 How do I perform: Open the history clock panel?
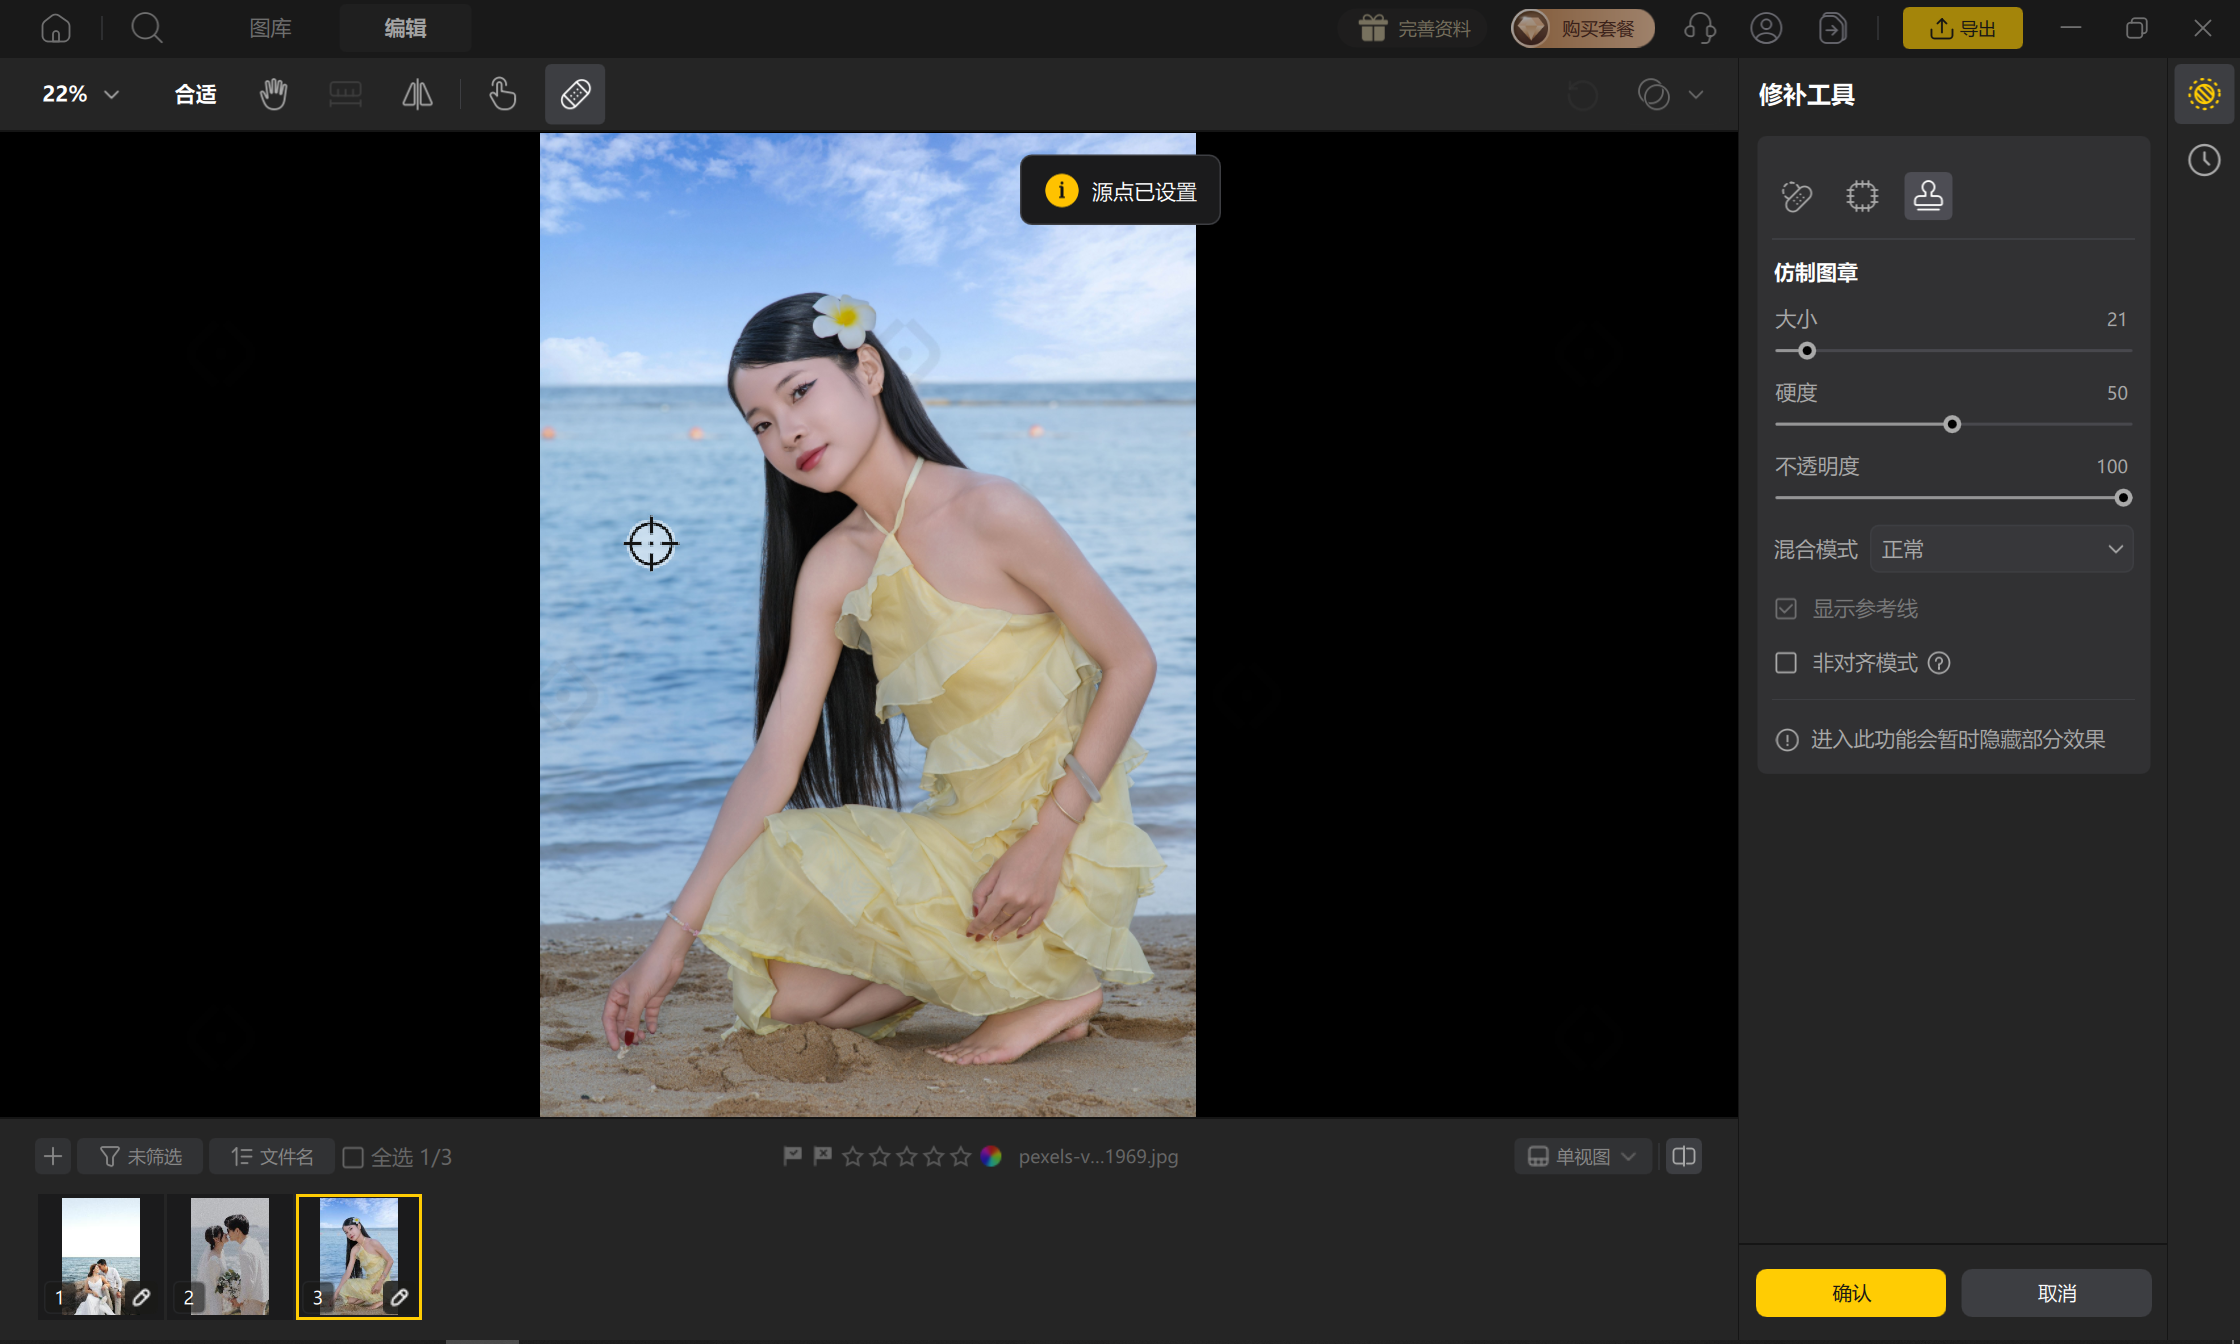tap(2204, 160)
